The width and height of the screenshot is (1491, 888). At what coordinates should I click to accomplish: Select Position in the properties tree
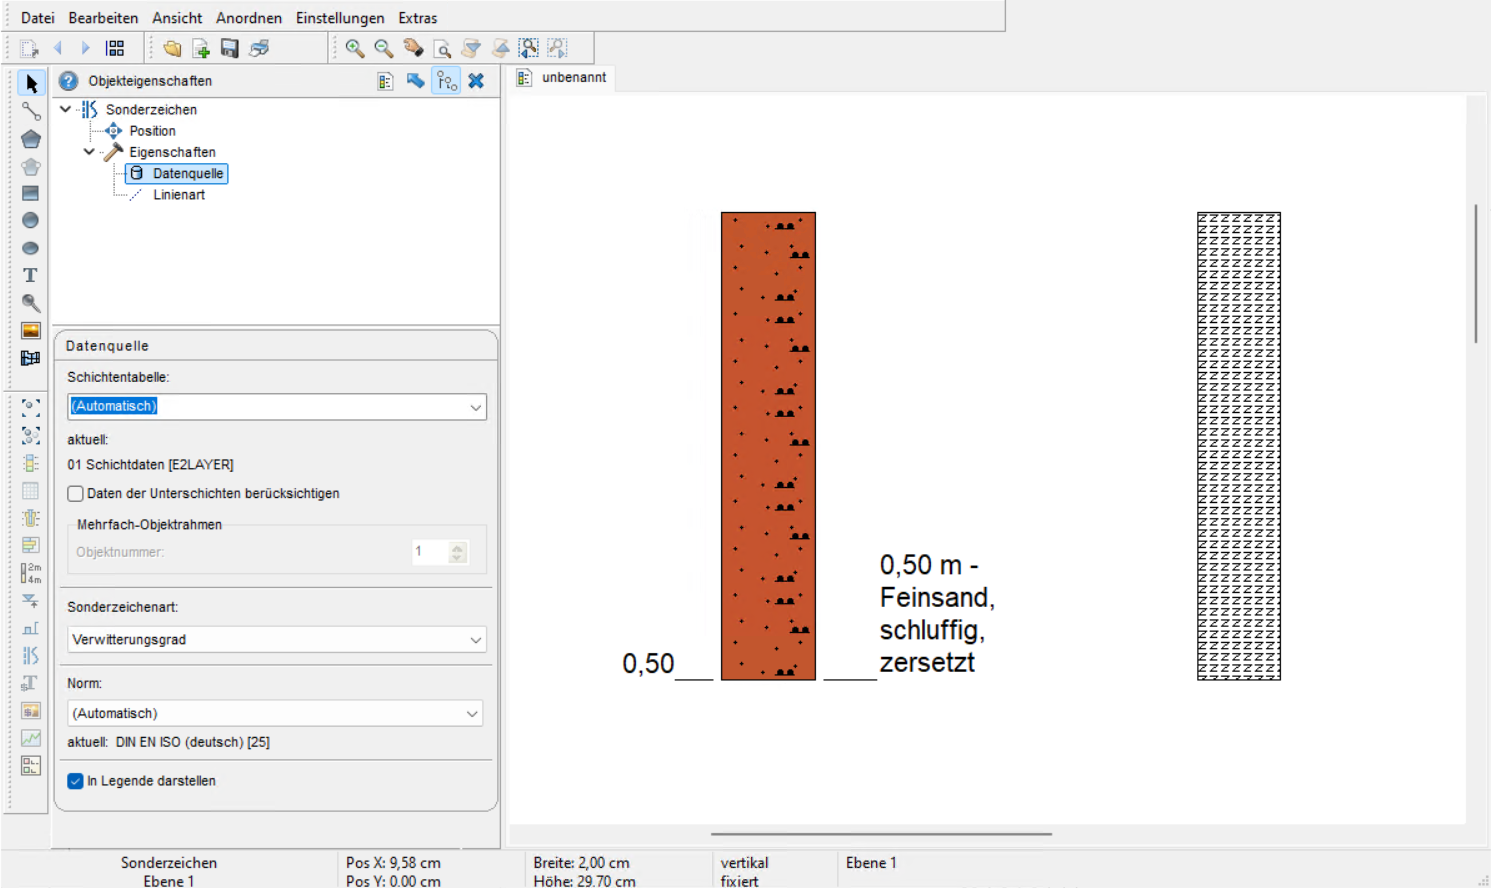[152, 131]
